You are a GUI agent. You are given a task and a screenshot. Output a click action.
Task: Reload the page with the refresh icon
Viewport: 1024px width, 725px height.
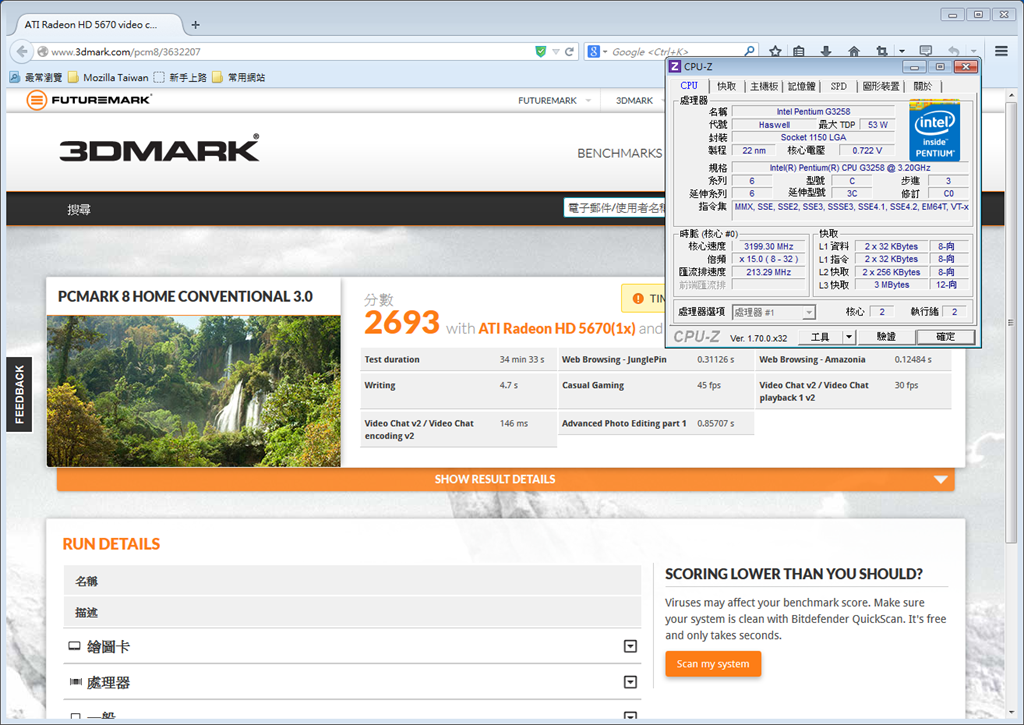click(569, 52)
